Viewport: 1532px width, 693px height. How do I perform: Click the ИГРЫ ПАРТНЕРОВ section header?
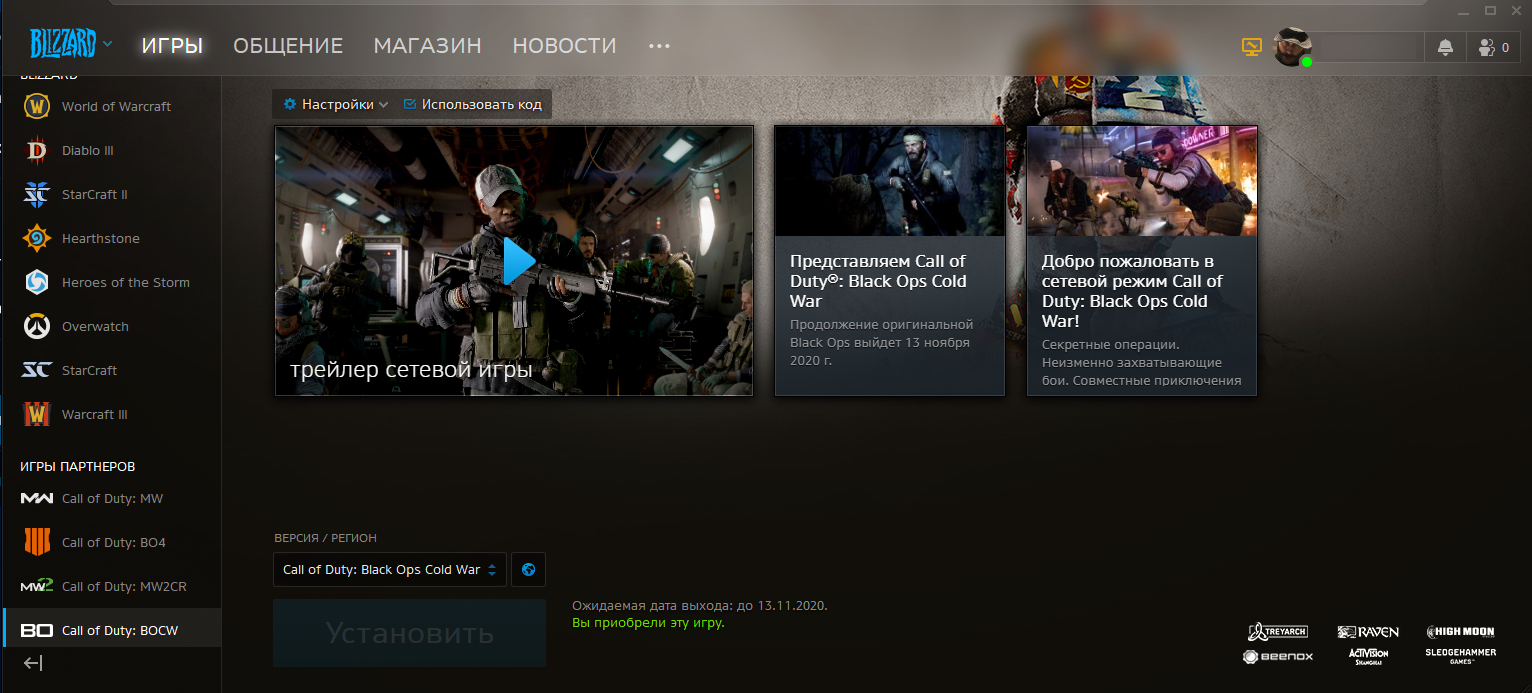click(77, 467)
